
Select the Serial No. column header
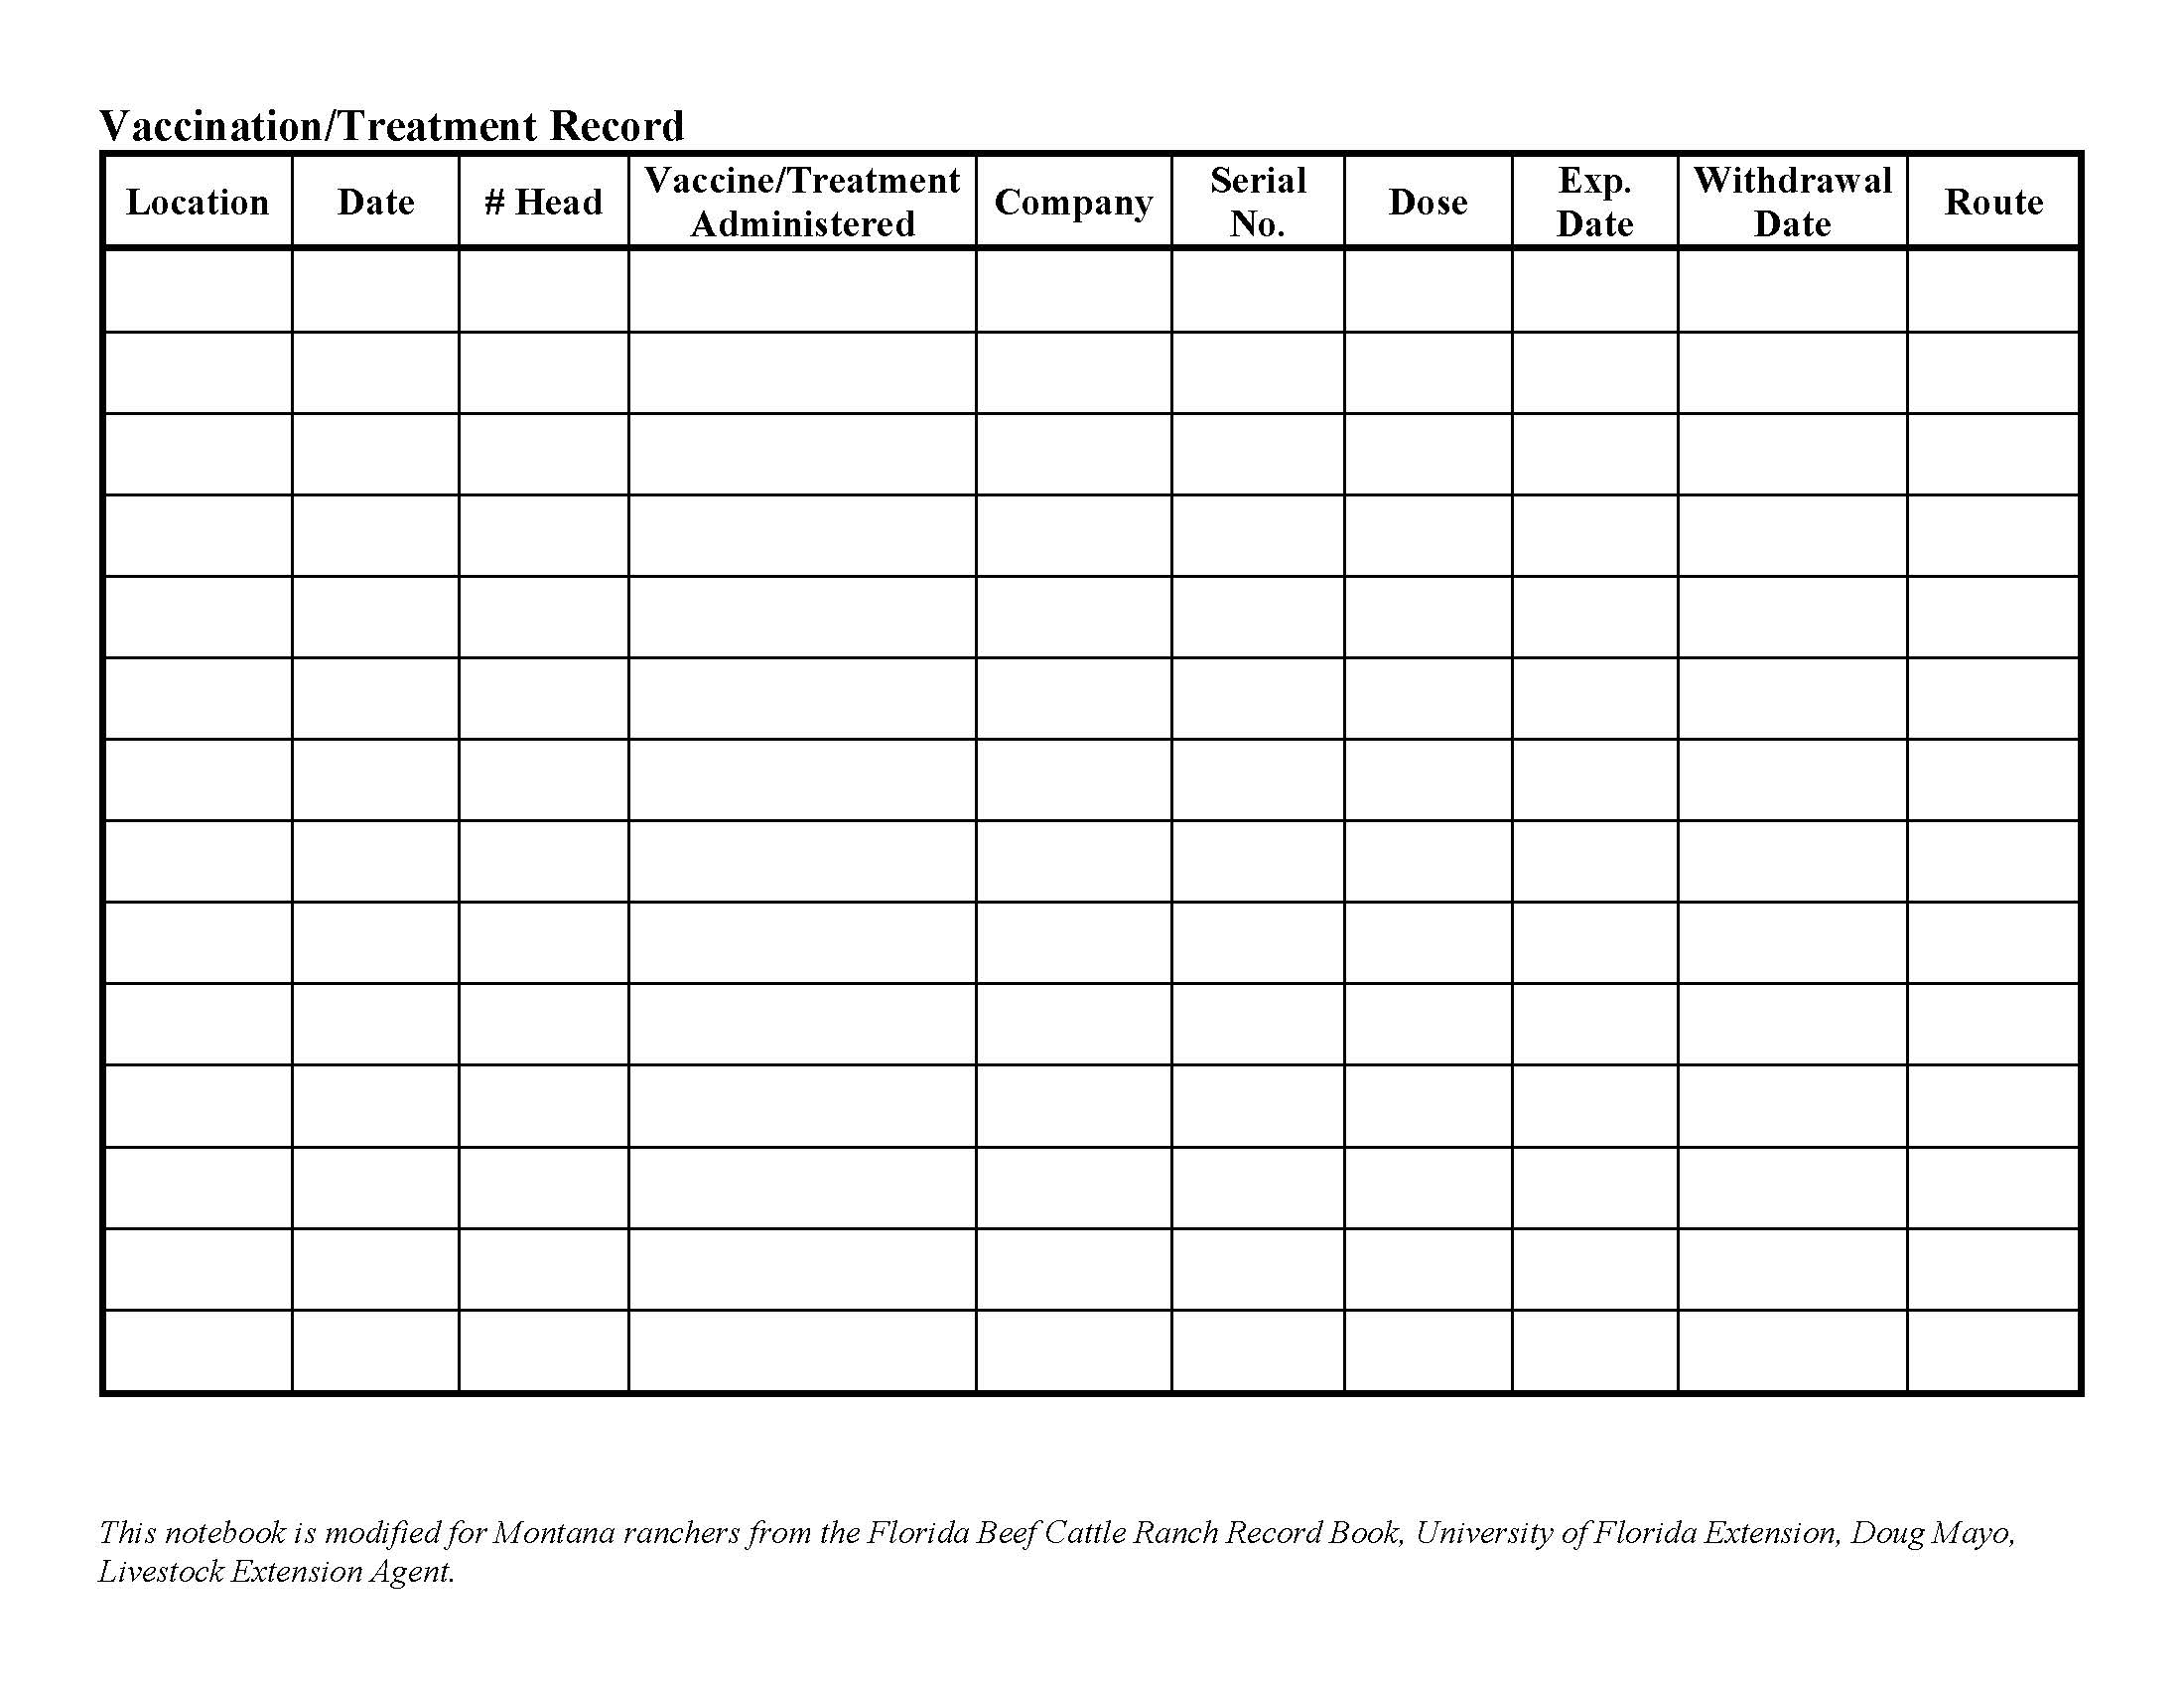[x=1261, y=208]
